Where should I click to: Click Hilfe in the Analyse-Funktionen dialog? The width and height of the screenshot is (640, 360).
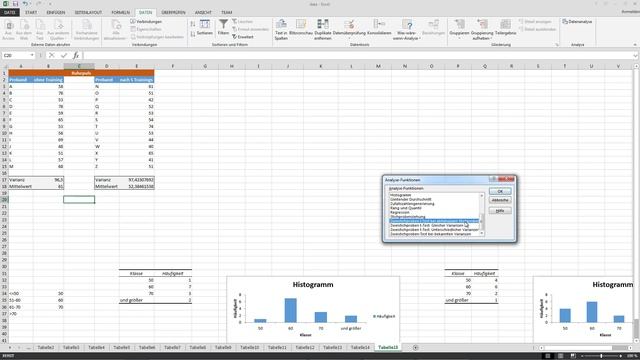pos(500,211)
